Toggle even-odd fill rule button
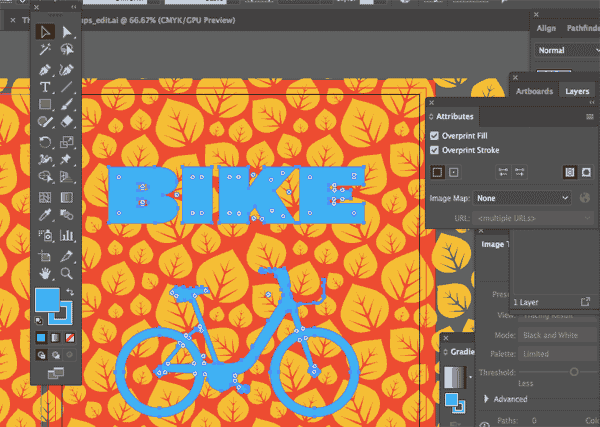The image size is (600, 427). (x=586, y=172)
